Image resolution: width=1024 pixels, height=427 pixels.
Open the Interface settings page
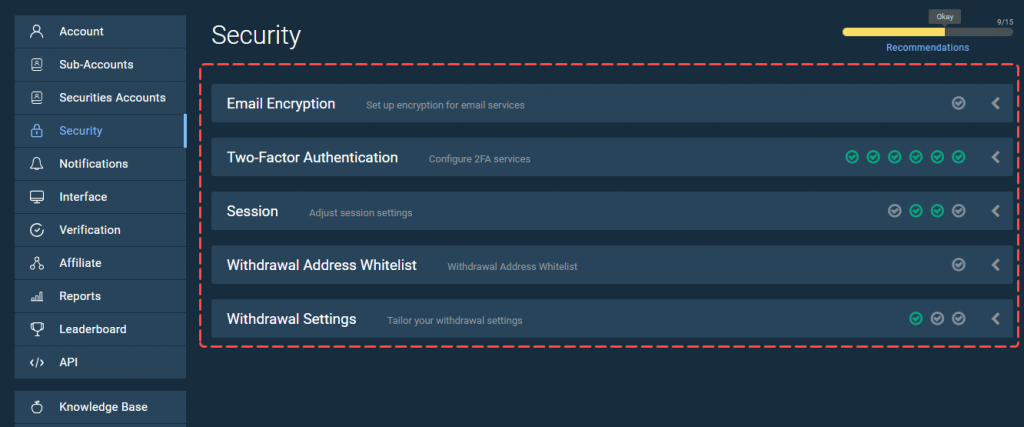100,197
